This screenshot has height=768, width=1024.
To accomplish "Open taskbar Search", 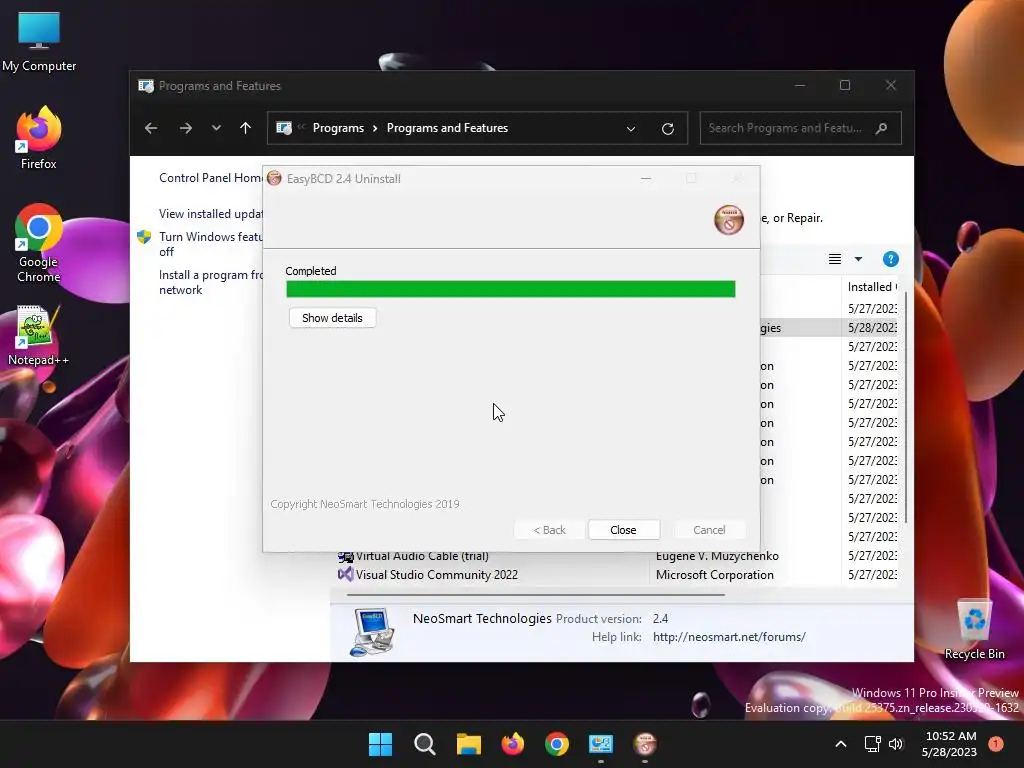I will tap(424, 744).
